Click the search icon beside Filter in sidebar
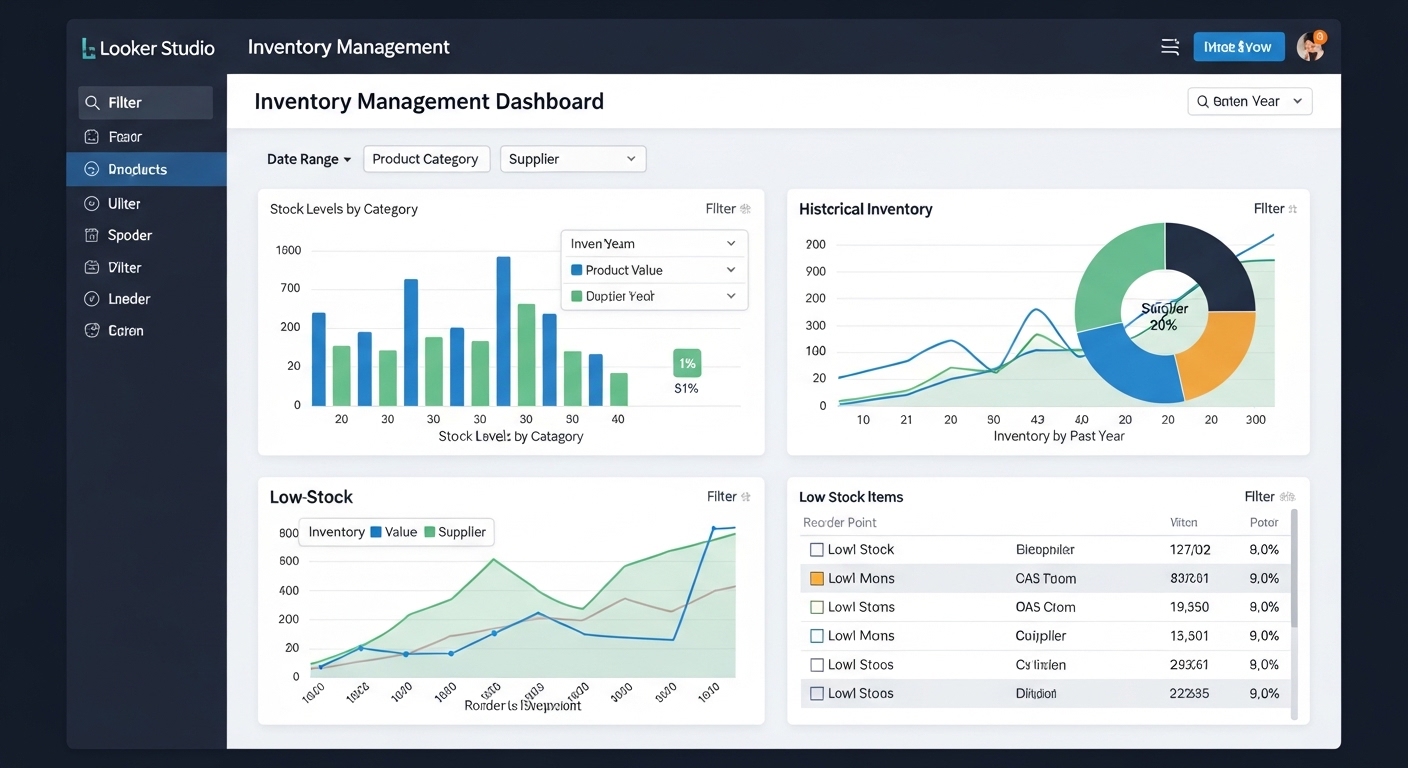1408x768 pixels. pyautogui.click(x=92, y=103)
